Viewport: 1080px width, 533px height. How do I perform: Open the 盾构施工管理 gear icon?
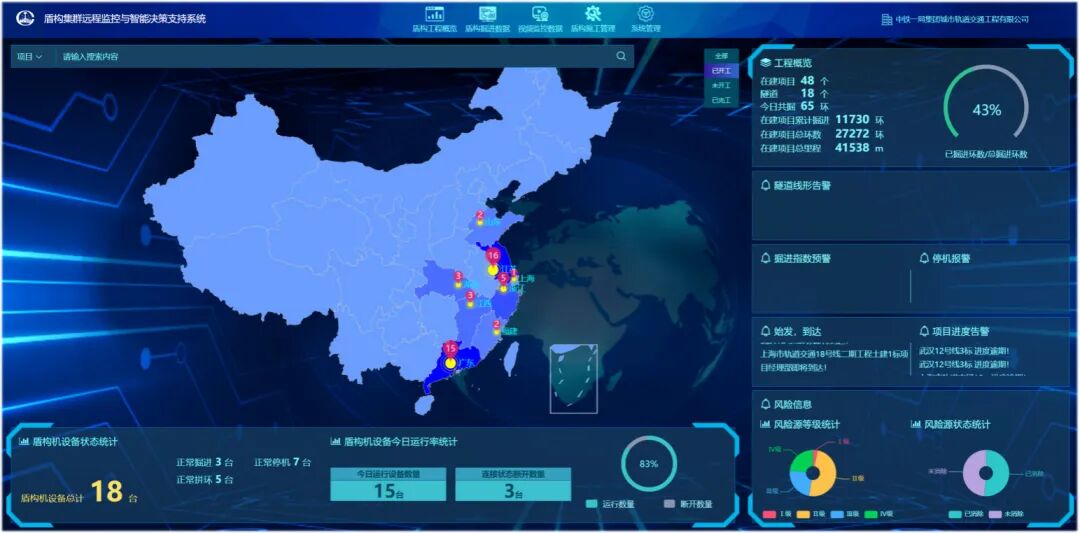click(x=593, y=14)
